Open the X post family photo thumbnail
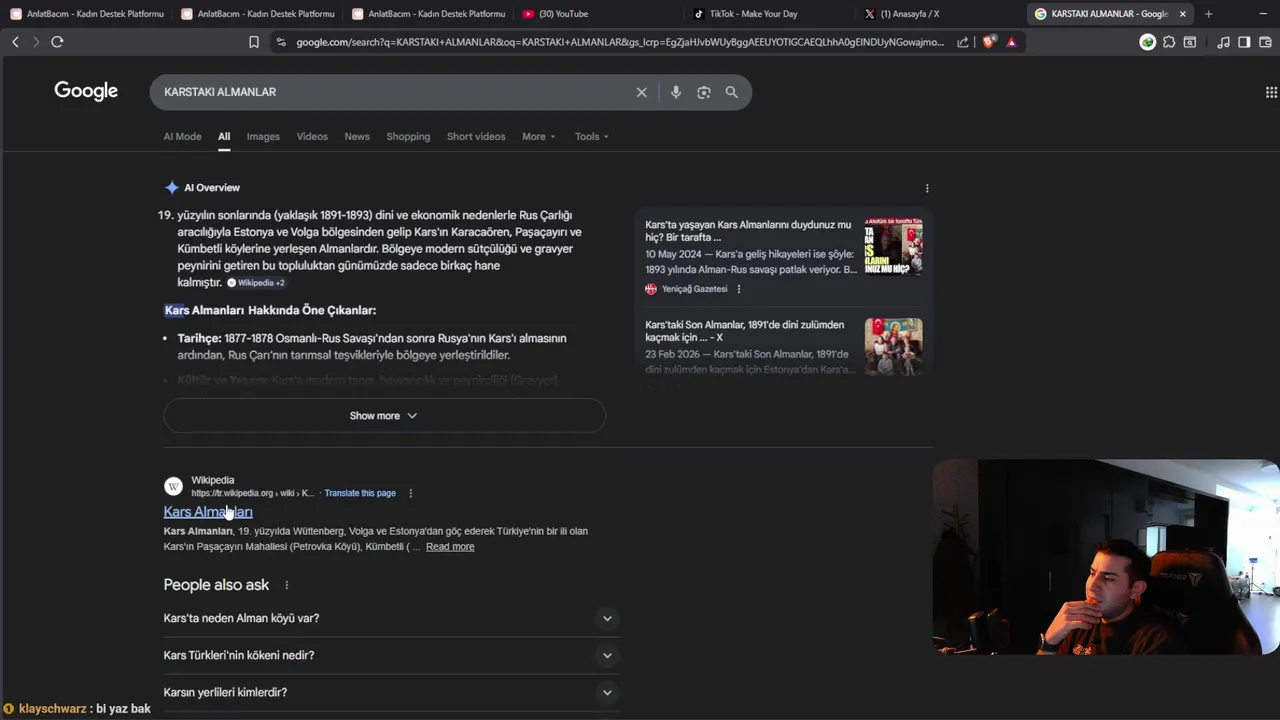This screenshot has height=720, width=1280. click(894, 347)
